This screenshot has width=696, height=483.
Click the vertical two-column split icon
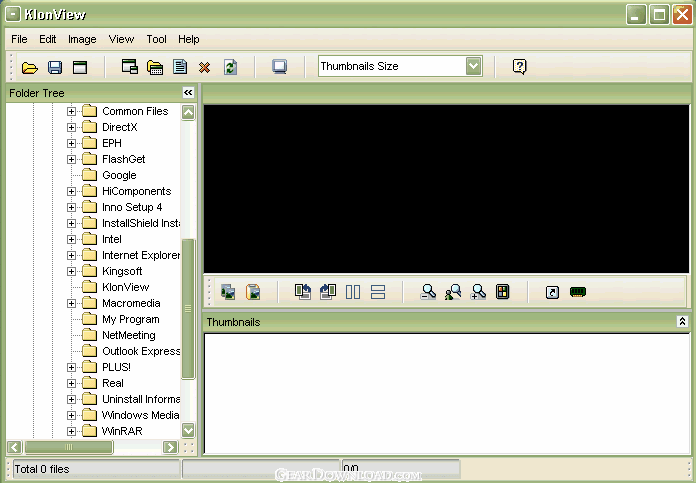point(353,292)
